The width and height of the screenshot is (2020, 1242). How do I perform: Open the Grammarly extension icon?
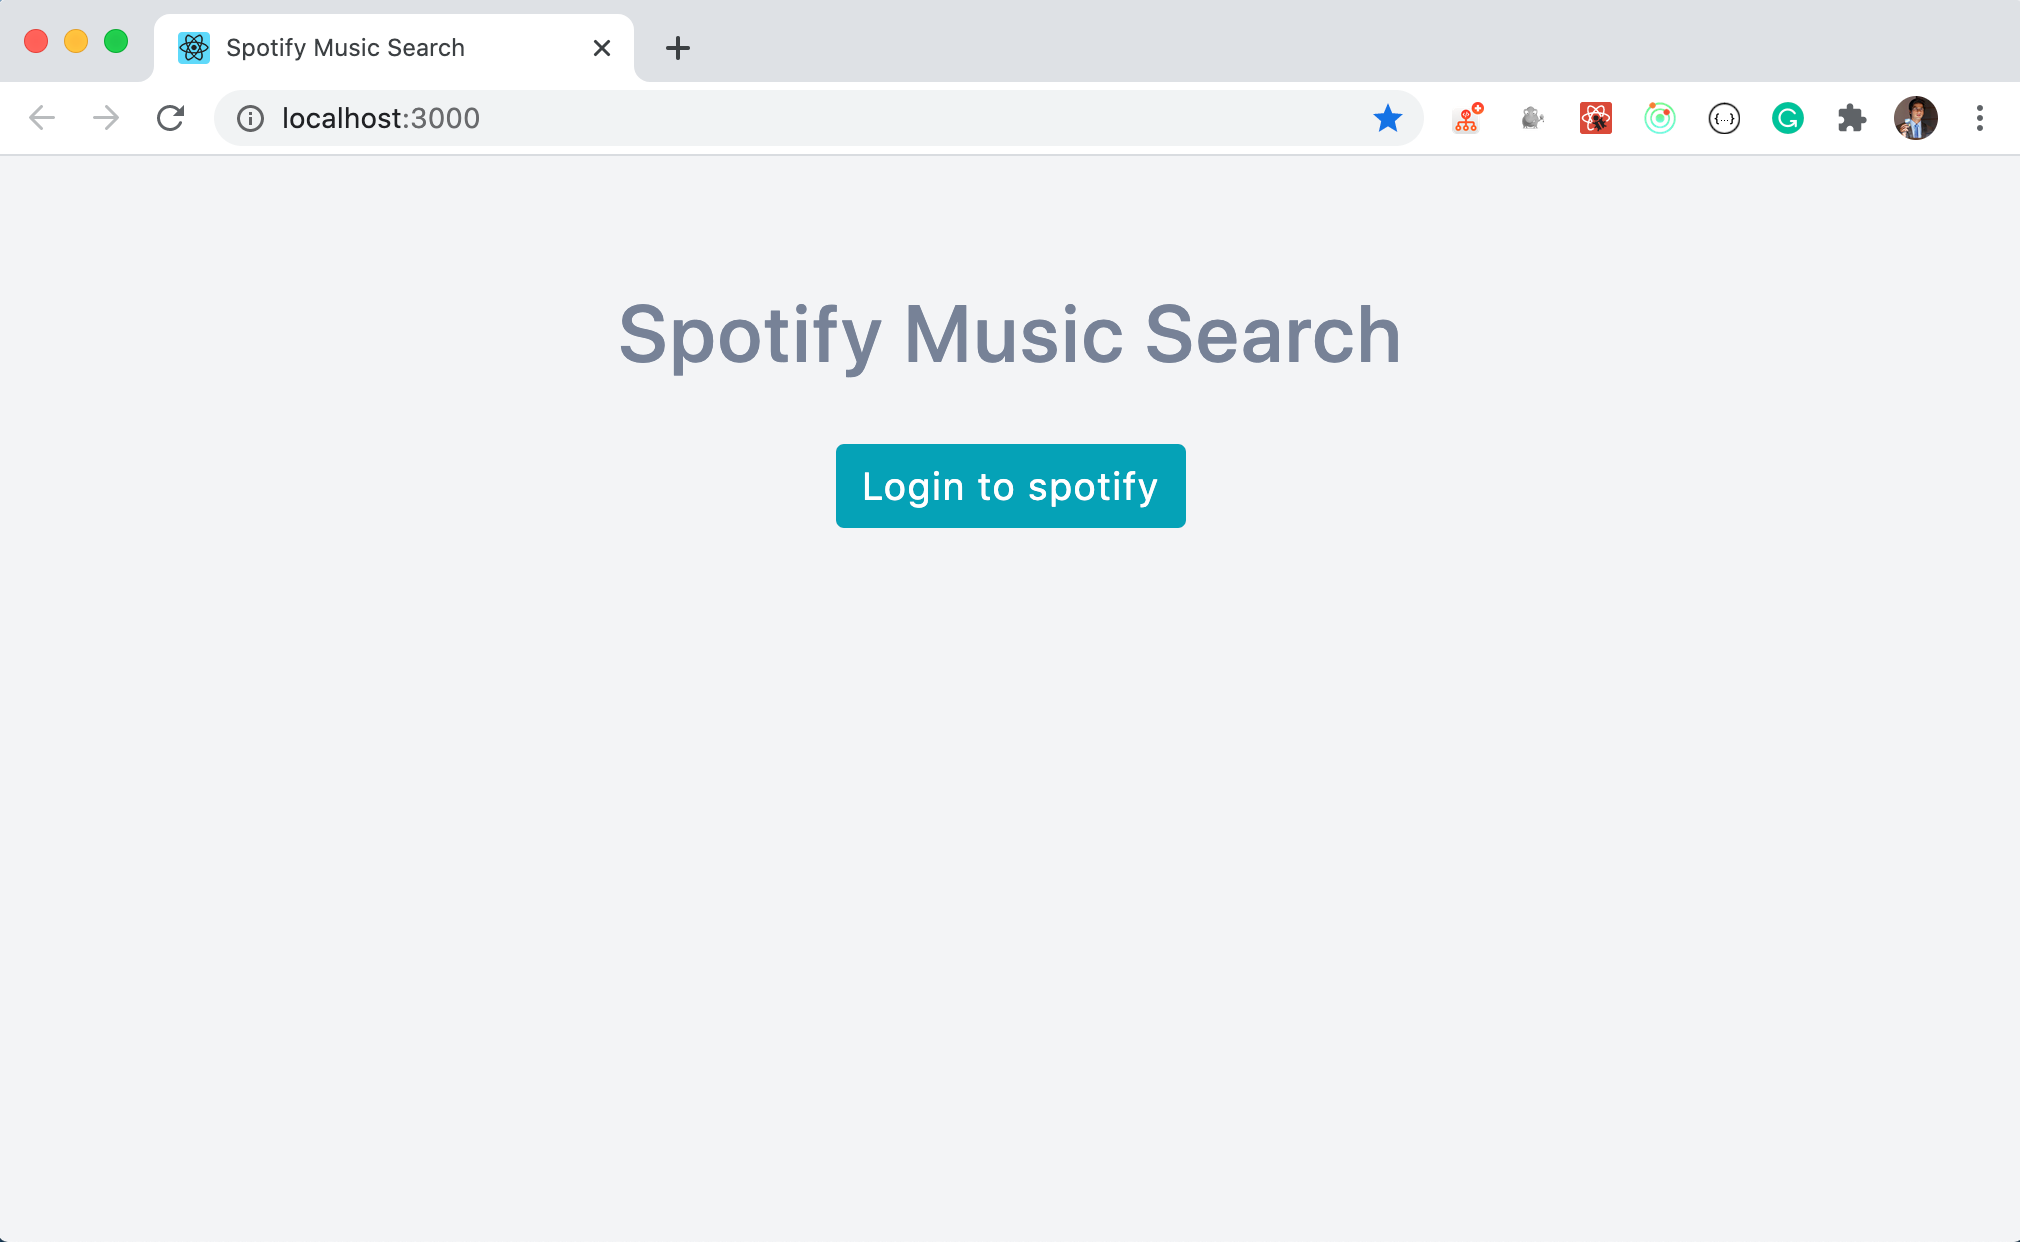tap(1788, 118)
